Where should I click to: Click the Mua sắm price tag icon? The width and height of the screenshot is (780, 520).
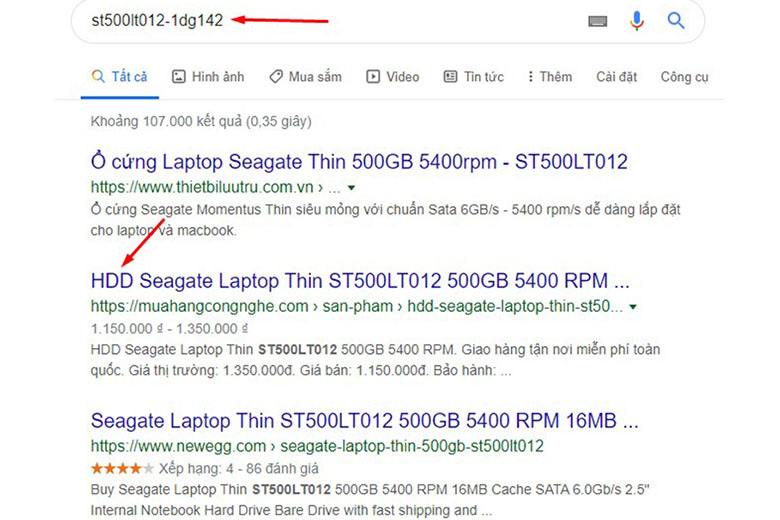pyautogui.click(x=276, y=77)
